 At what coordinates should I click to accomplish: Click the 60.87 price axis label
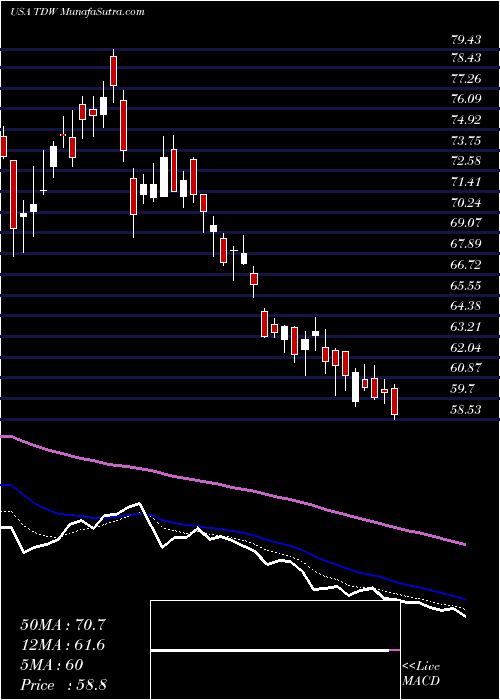(x=466, y=368)
